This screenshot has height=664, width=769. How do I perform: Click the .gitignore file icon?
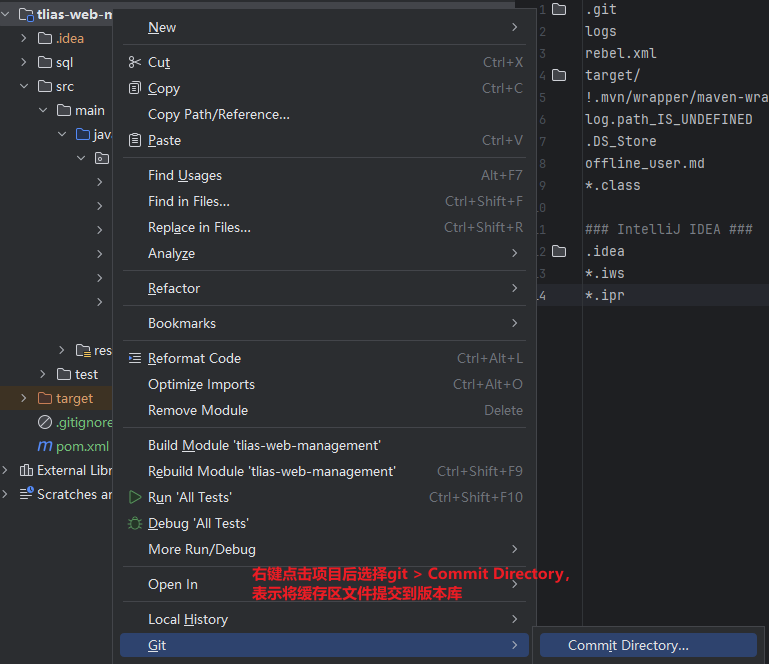tap(45, 422)
